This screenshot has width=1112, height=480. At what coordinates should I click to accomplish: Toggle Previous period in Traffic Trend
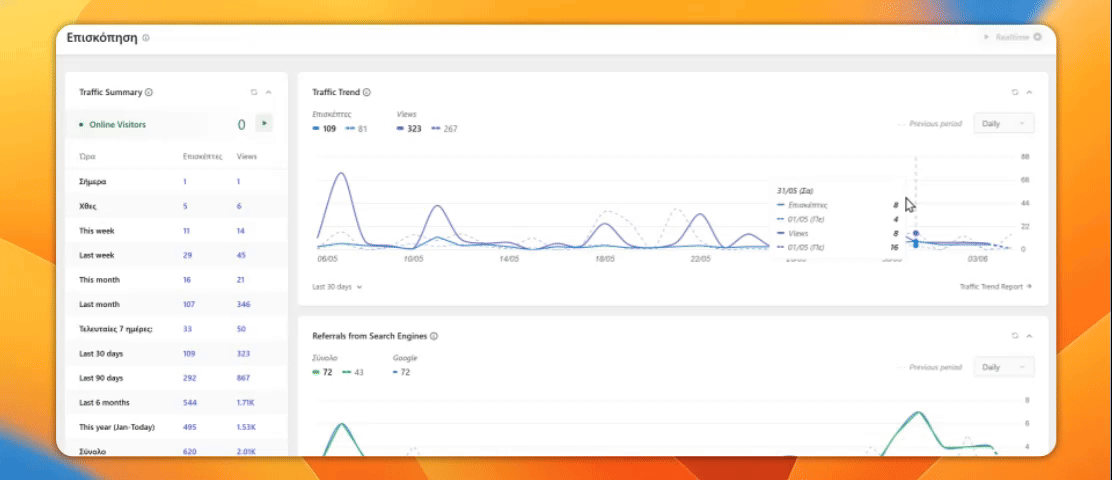click(930, 123)
